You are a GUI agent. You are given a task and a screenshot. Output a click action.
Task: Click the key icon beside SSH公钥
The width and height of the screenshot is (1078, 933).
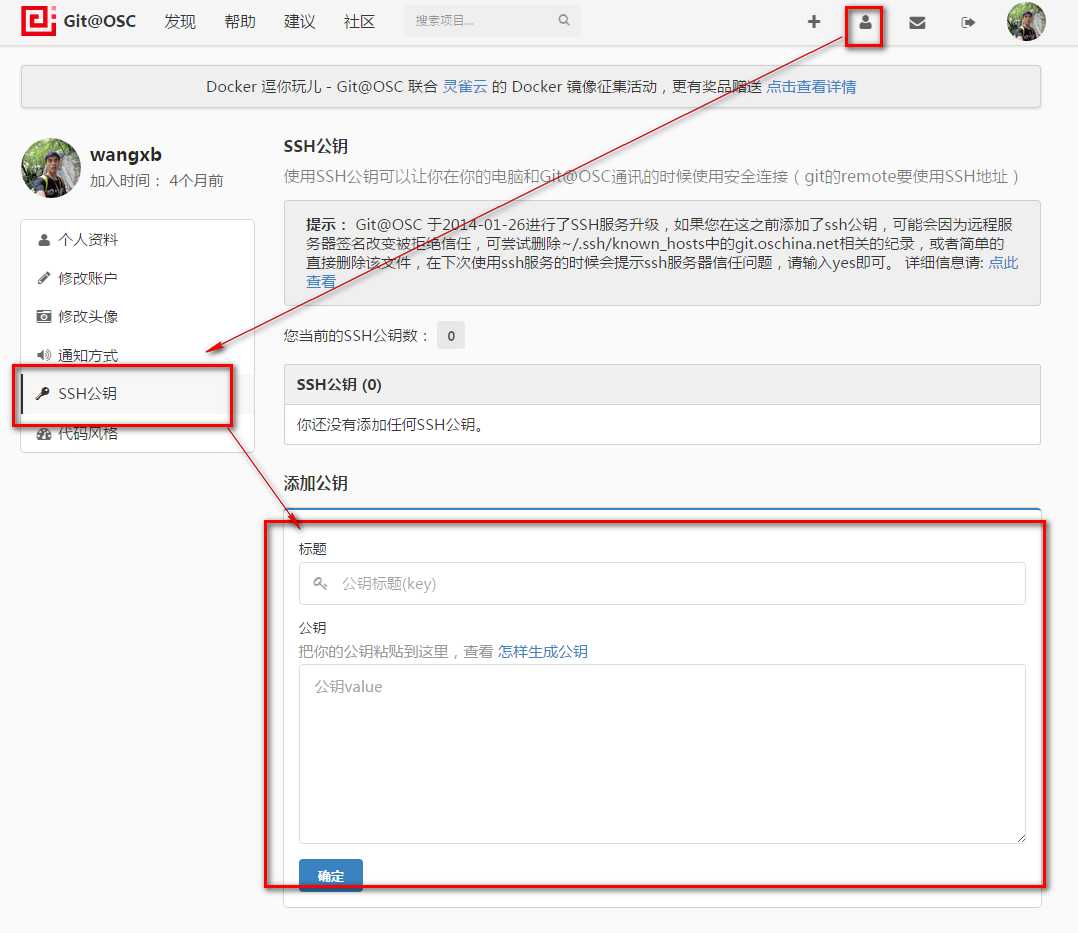(43, 393)
